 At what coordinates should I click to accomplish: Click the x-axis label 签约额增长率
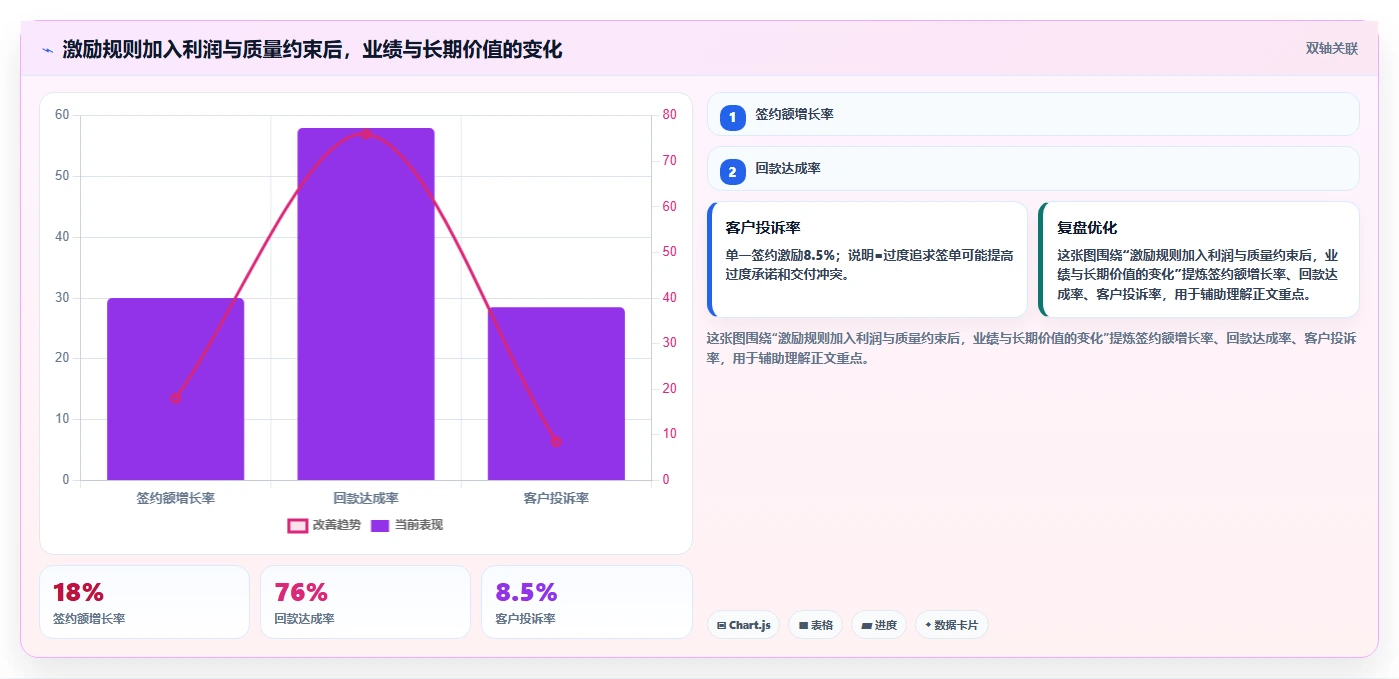click(x=176, y=498)
